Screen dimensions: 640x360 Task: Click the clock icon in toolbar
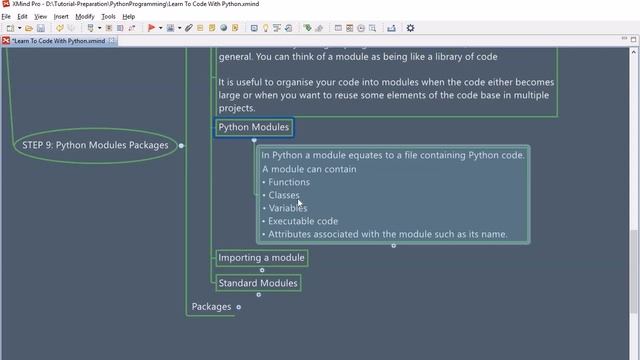pos(361,28)
